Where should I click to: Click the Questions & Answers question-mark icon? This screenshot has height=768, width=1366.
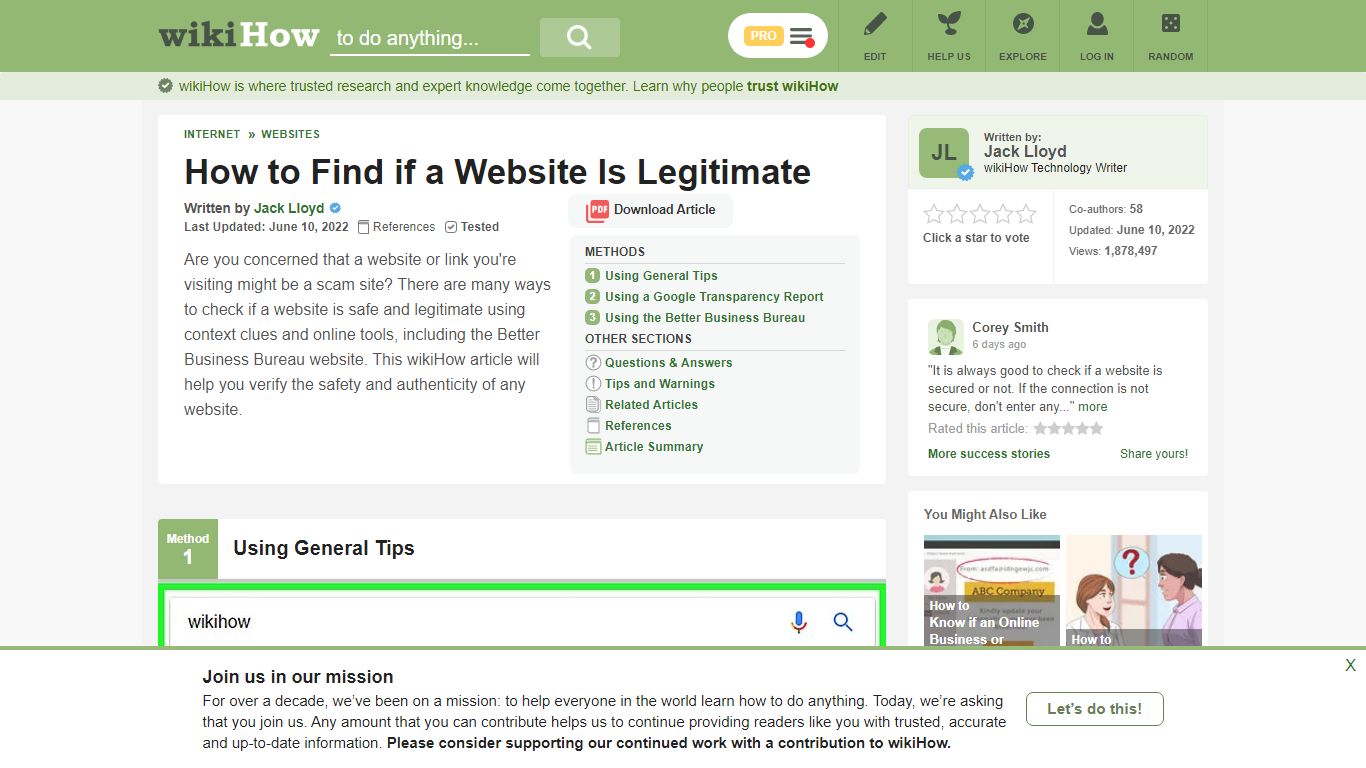[x=593, y=363]
